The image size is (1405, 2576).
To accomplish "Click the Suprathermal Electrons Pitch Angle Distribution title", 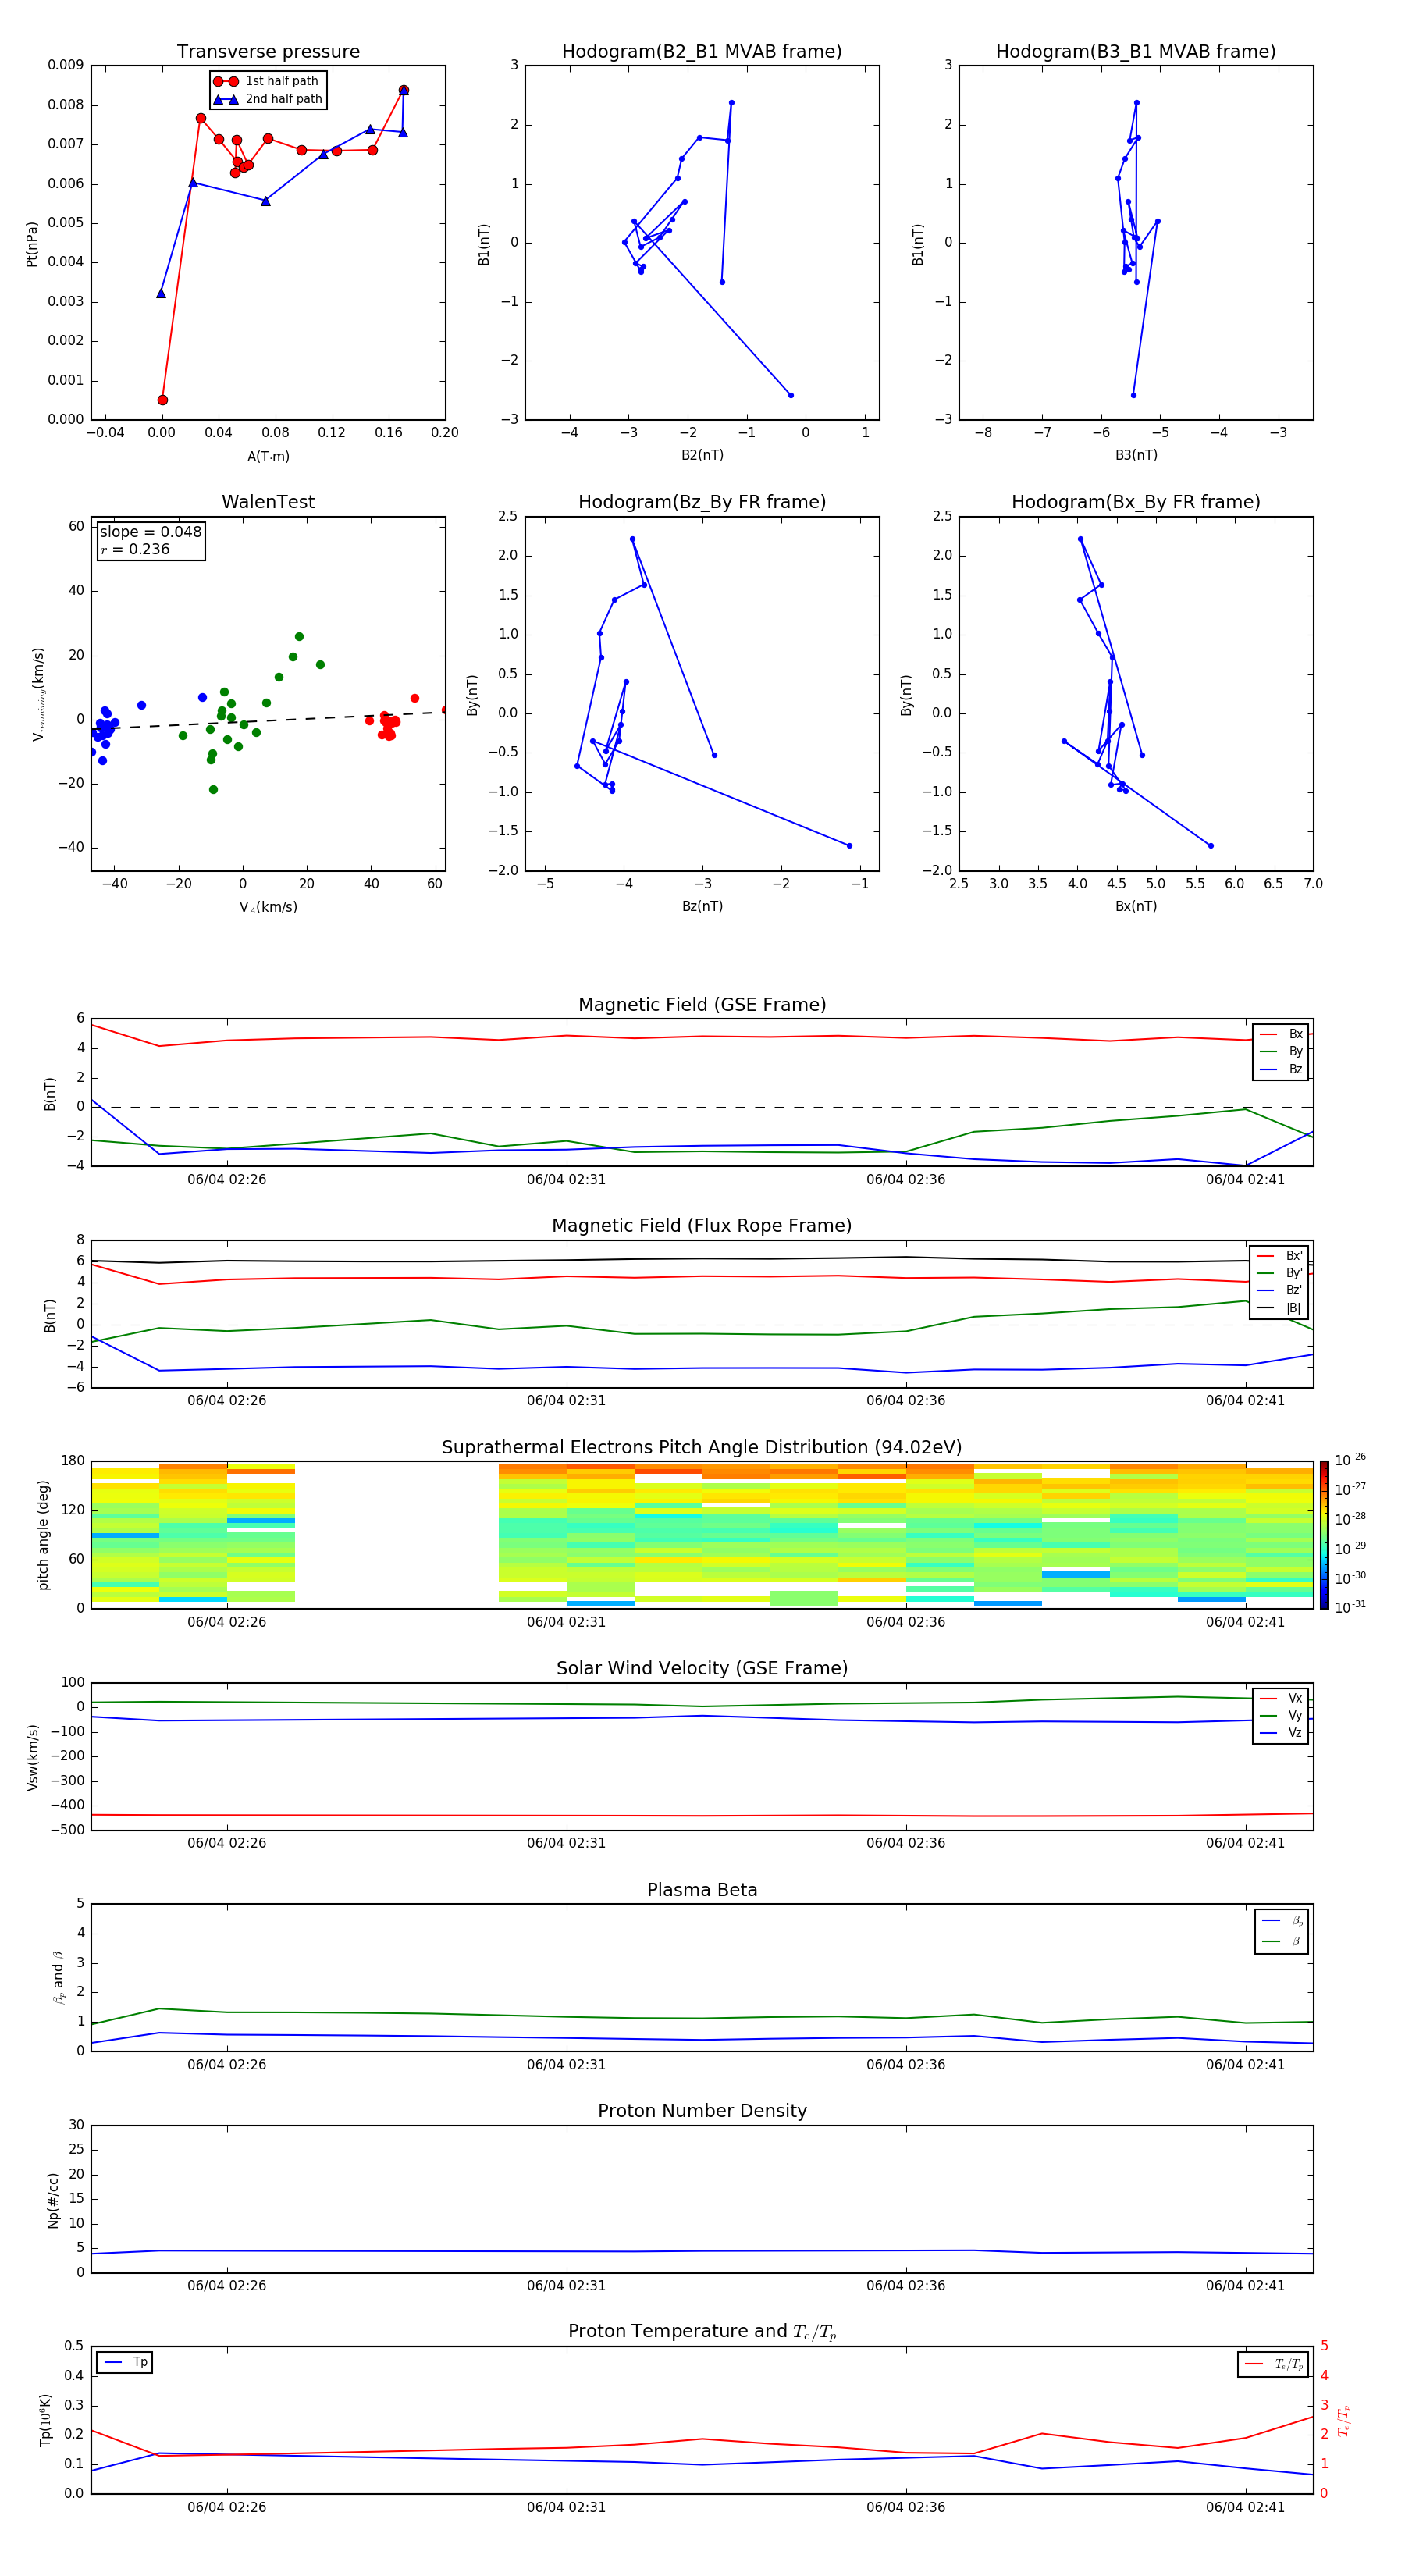I will tap(701, 1447).
